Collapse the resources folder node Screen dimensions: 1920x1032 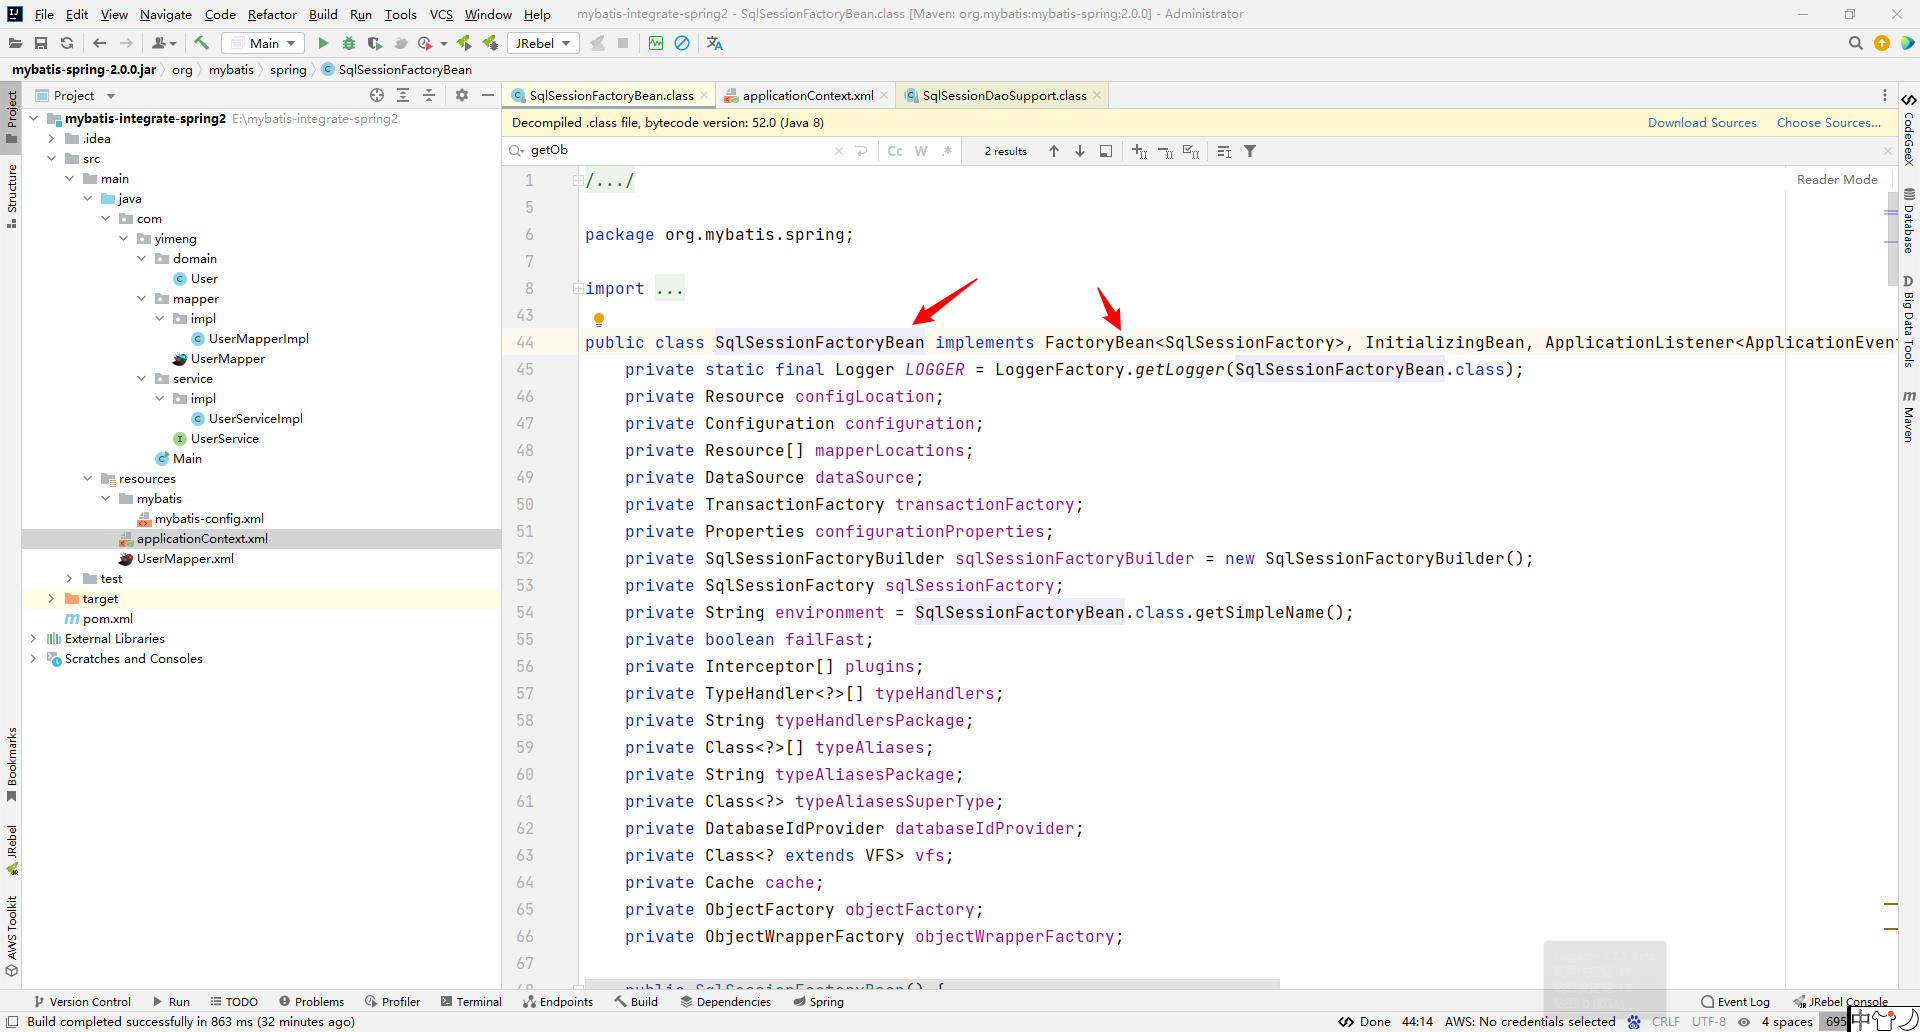point(88,478)
